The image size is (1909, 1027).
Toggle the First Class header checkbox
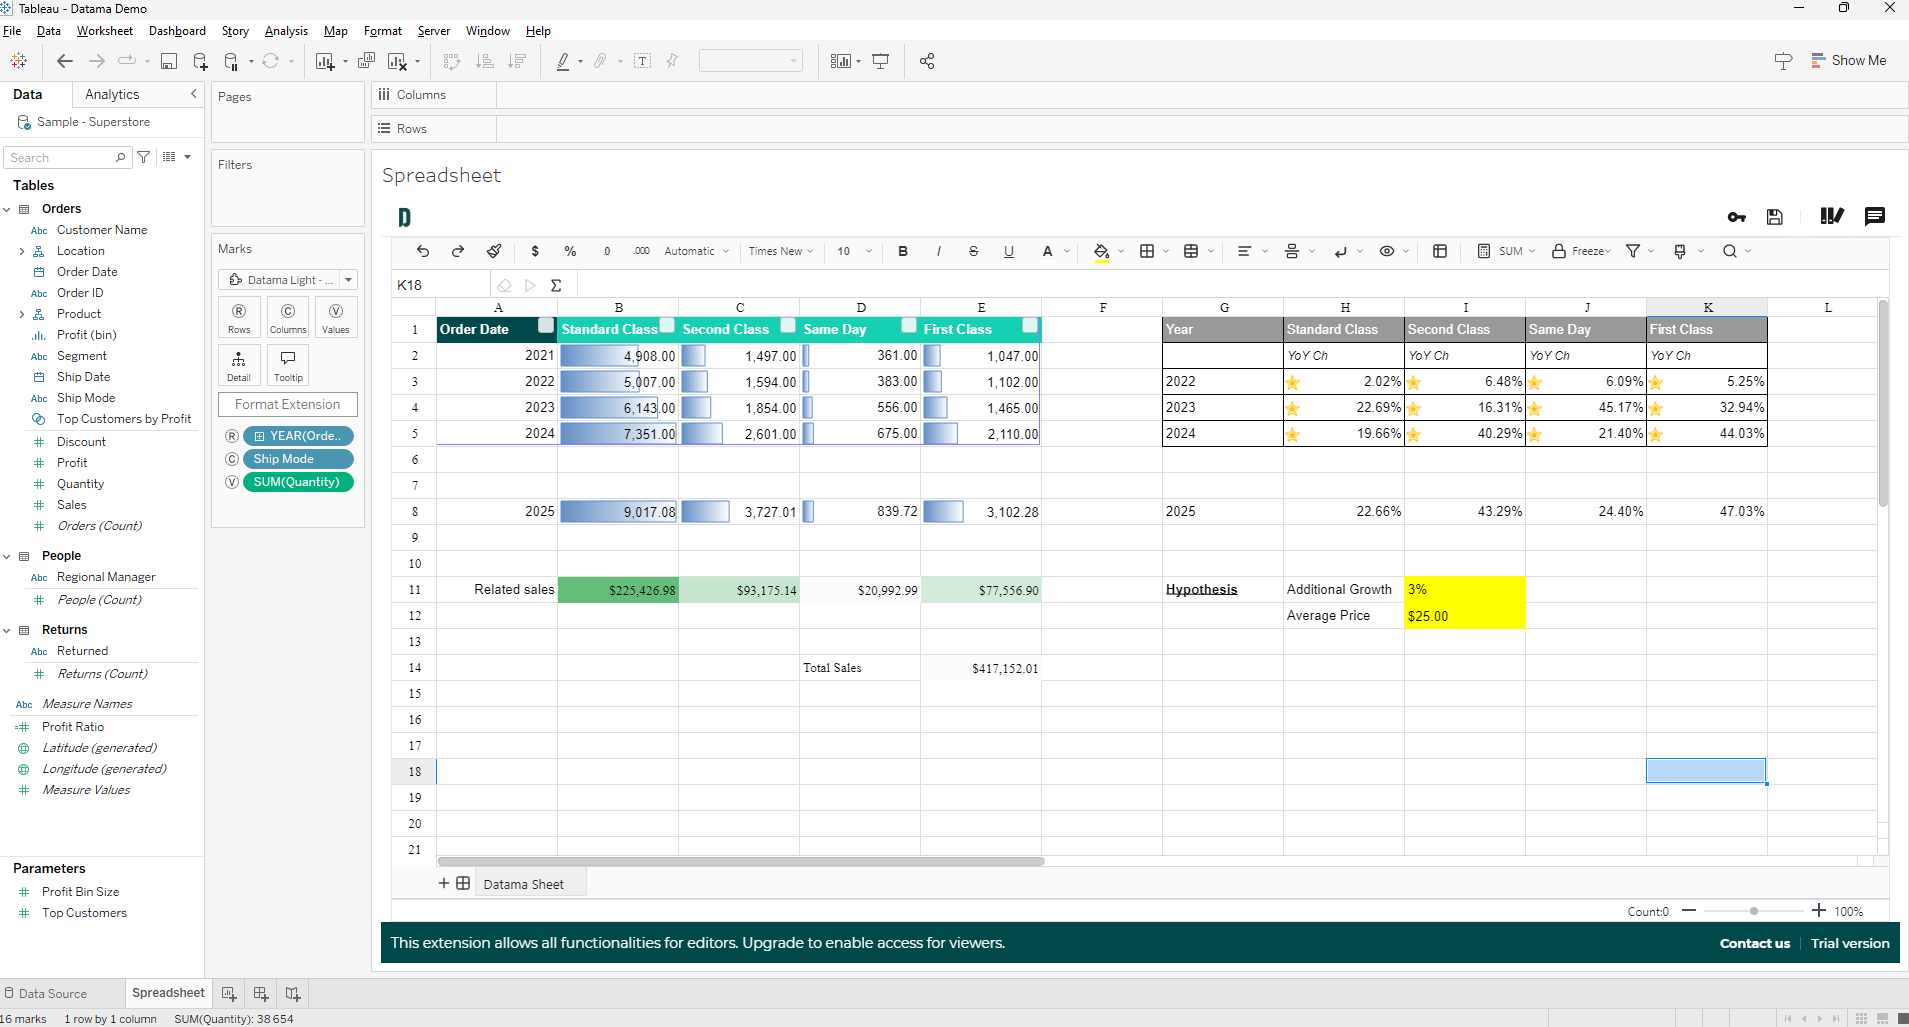click(x=1030, y=325)
